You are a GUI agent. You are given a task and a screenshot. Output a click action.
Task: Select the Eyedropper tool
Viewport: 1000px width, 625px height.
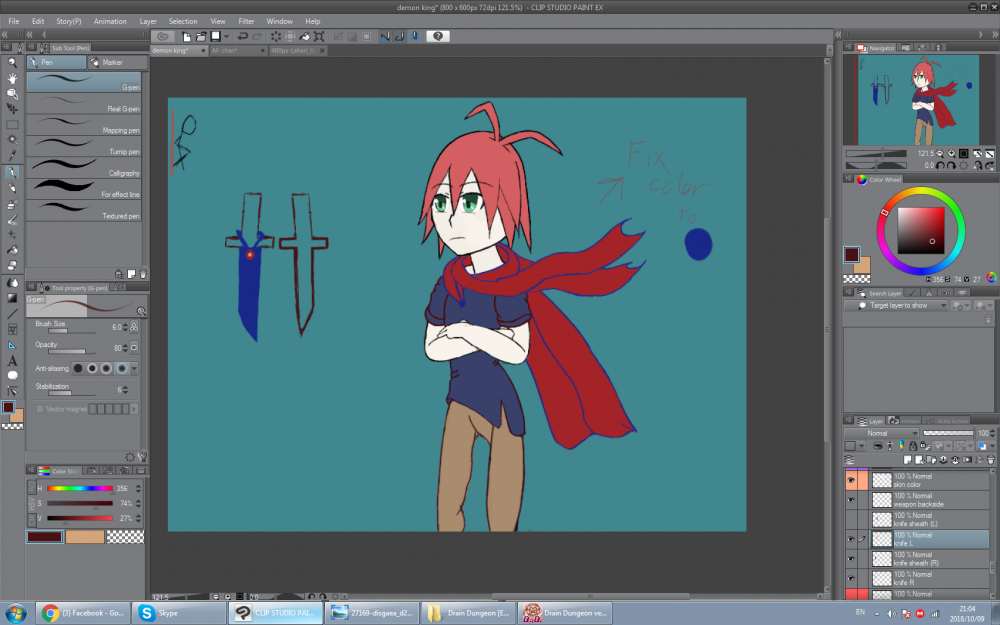pos(12,156)
